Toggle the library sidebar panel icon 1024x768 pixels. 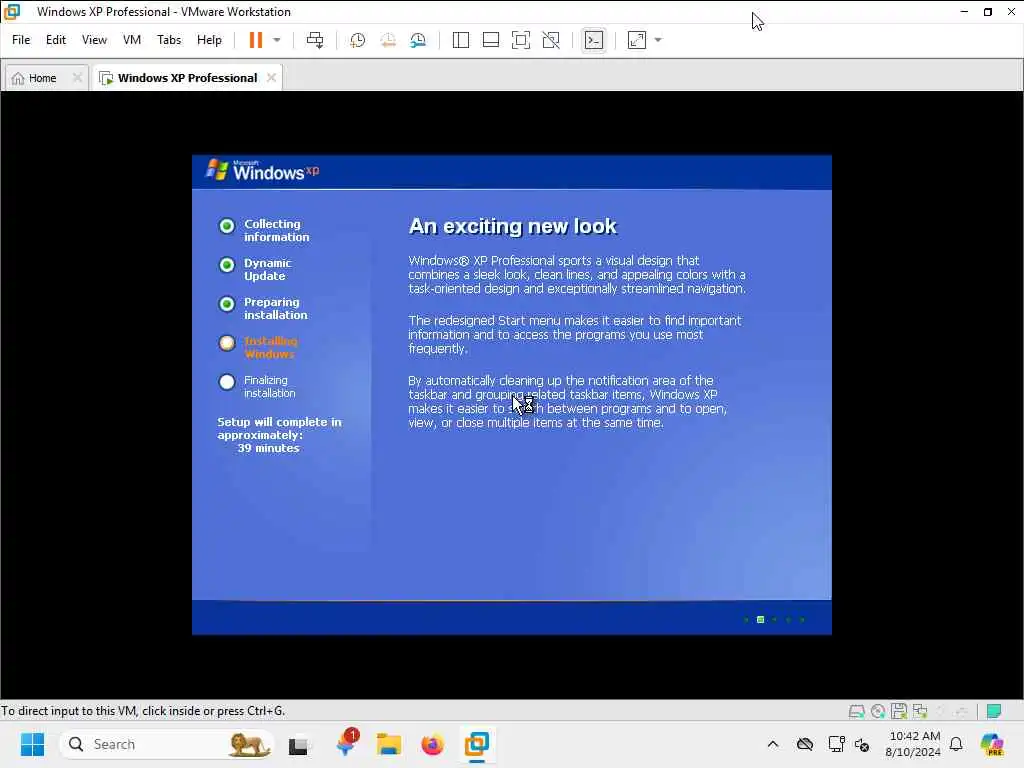pos(460,40)
